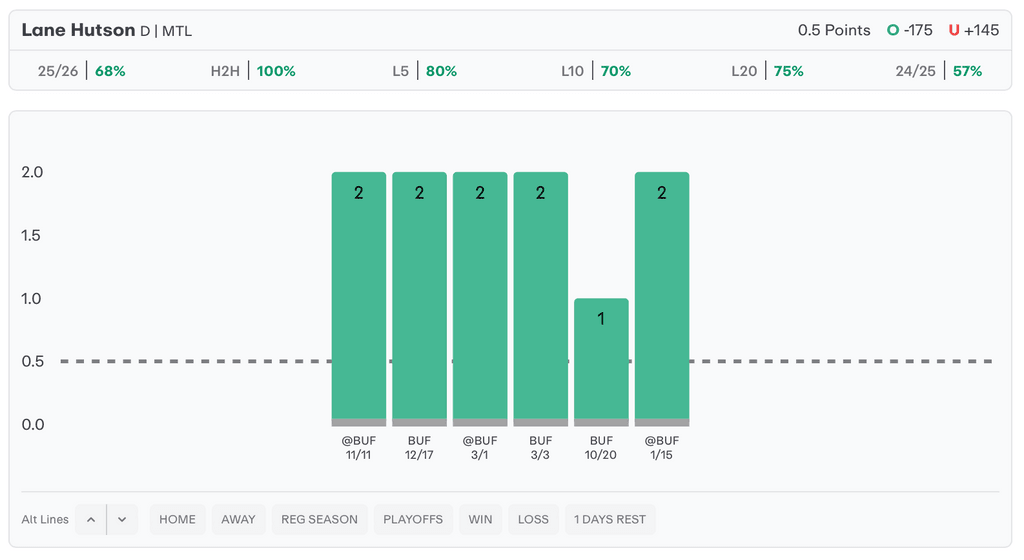Click the Alt Lines down arrow
This screenshot has width=1024, height=560.
point(122,519)
